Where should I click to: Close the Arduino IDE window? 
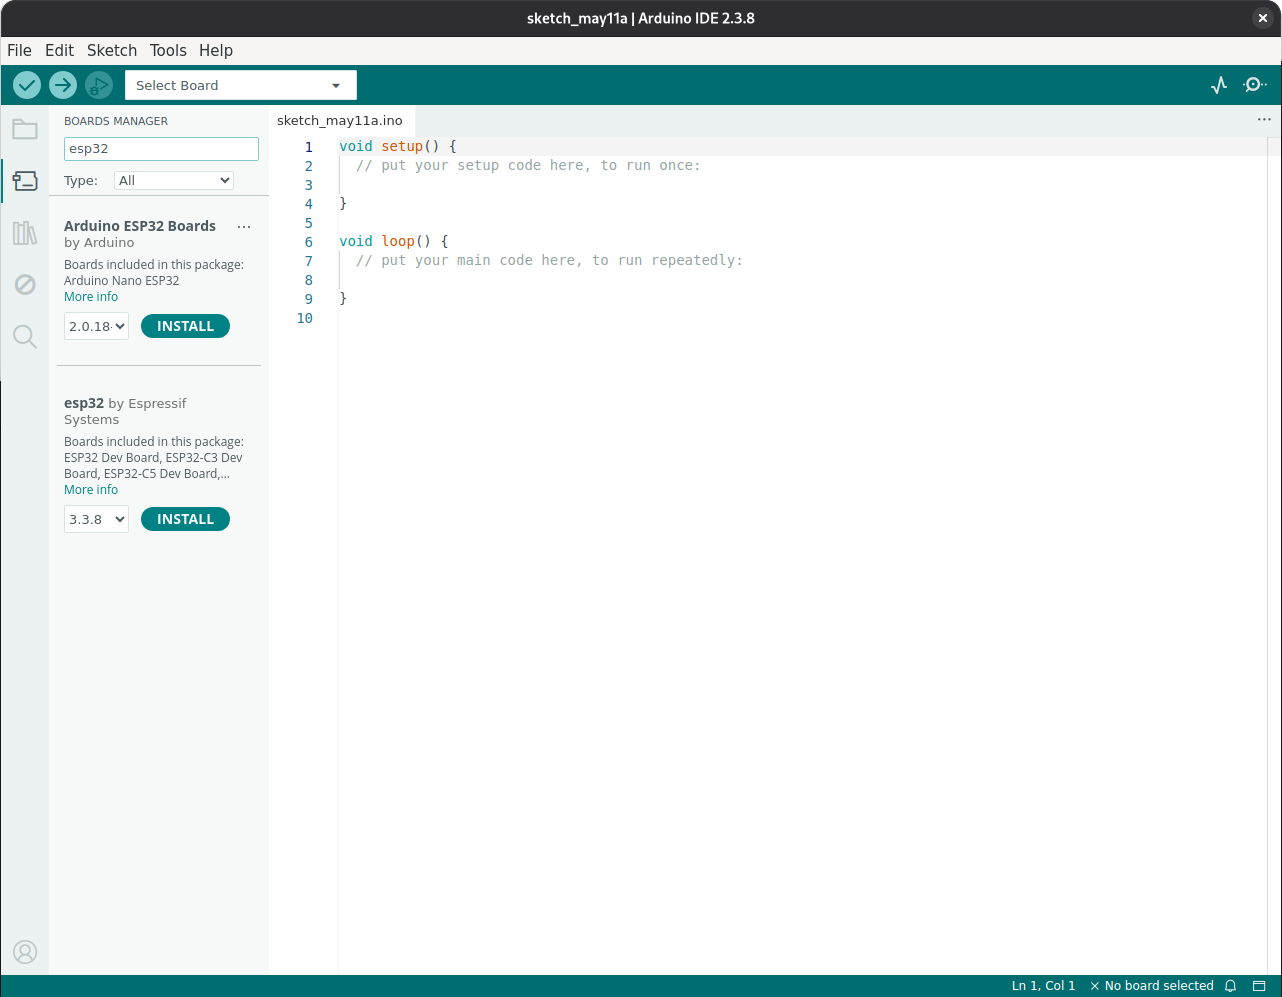(1263, 18)
